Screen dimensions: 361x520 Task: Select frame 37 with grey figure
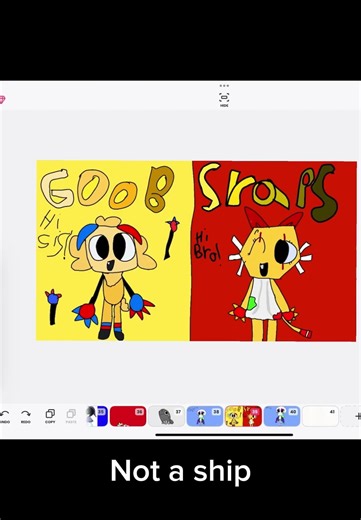tap(166, 416)
